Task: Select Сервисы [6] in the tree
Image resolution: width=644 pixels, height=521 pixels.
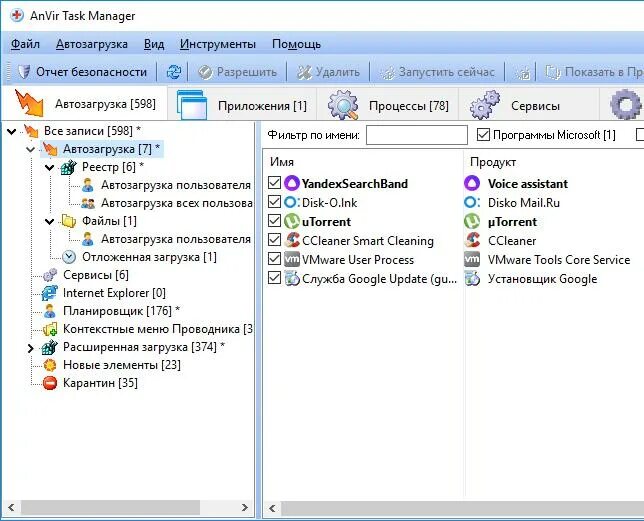Action: [96, 275]
